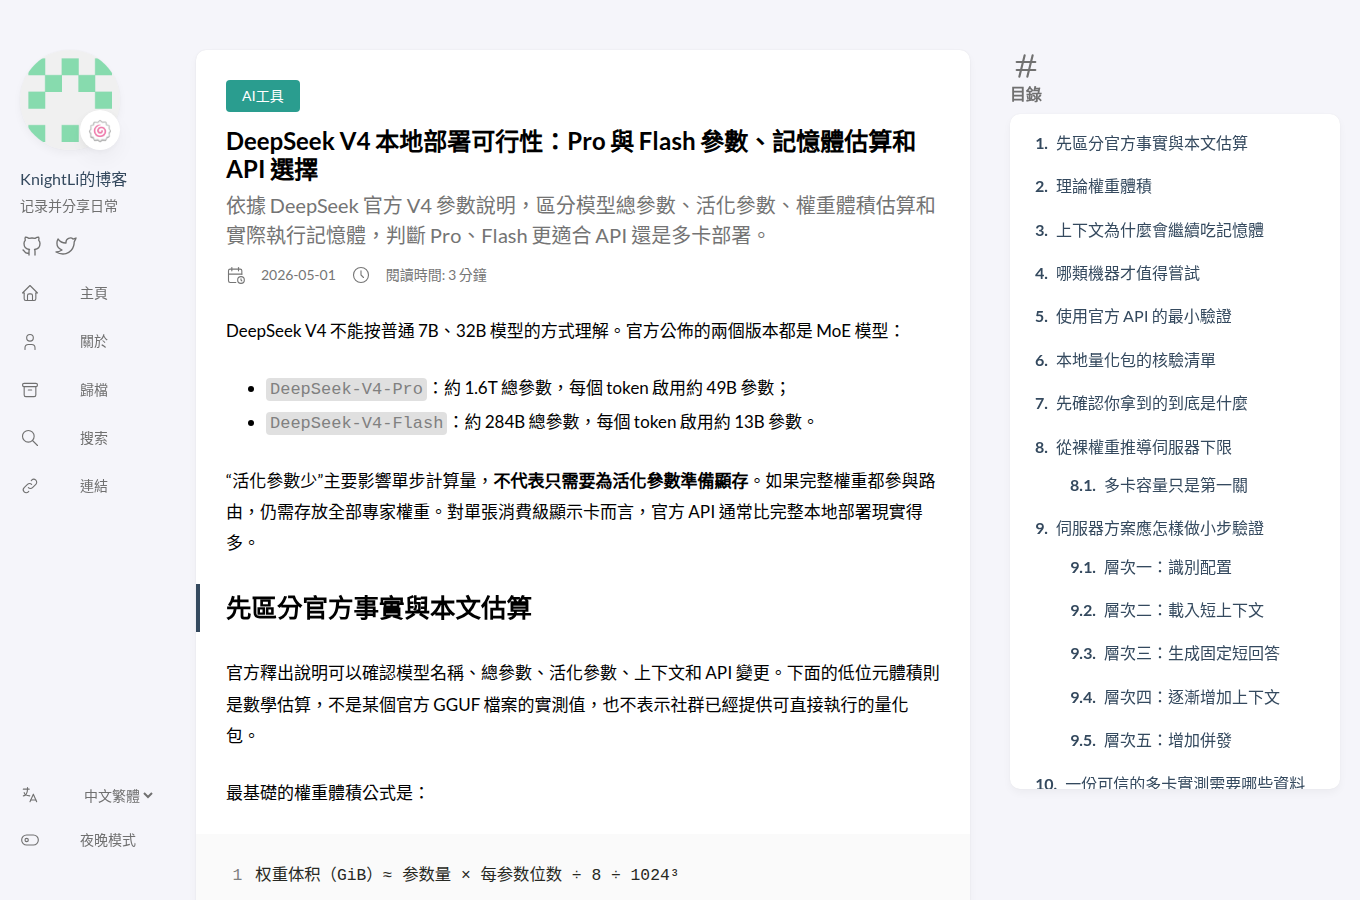Image resolution: width=1360 pixels, height=900 pixels.
Task: Click the 目錄 heading label
Action: (1026, 94)
